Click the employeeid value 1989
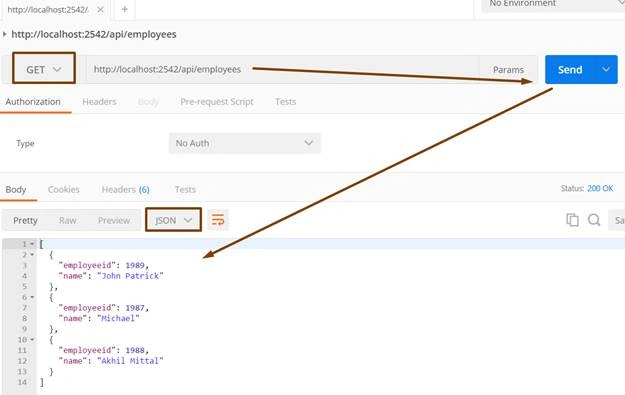 [x=135, y=265]
